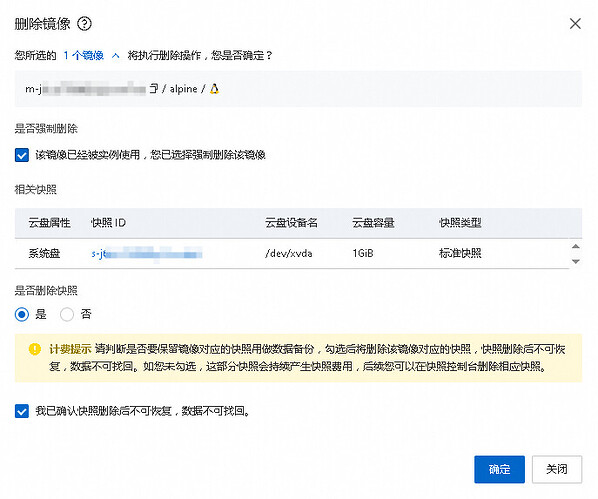The width and height of the screenshot is (598, 499).
Task: Open the 1个镜像 link
Action: pyautogui.click(x=84, y=56)
